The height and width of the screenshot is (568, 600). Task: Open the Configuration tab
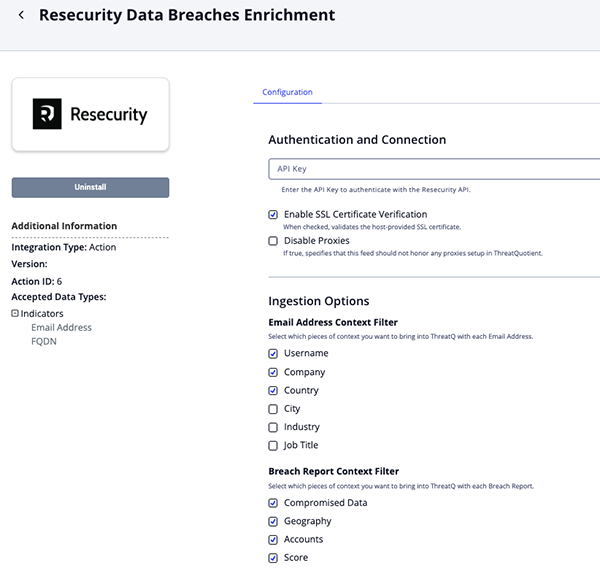(287, 92)
